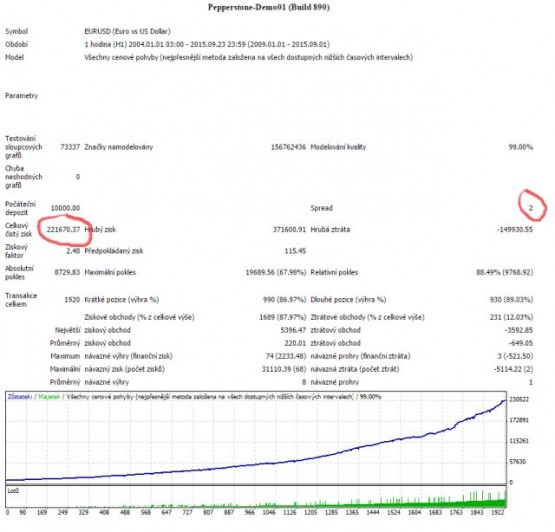The image size is (555, 532).
Task: Click the circled Spread value 2
Action: (531, 208)
